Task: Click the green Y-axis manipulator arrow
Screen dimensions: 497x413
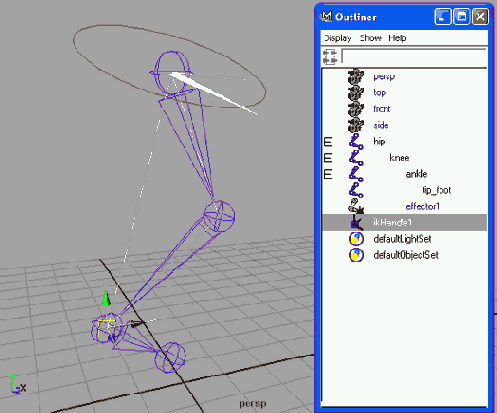Action: (x=106, y=298)
